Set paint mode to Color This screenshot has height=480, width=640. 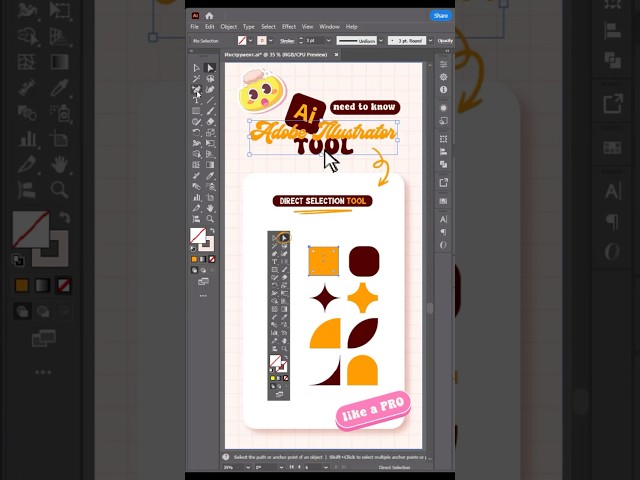[194, 259]
